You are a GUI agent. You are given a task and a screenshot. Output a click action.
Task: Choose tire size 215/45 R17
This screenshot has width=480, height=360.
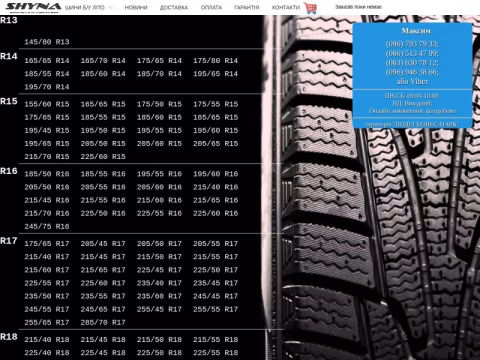[x=103, y=257]
